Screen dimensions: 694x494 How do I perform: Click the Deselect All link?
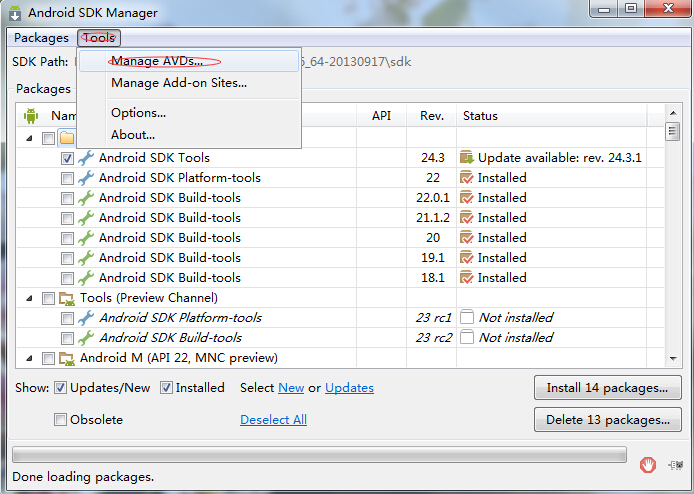273,420
